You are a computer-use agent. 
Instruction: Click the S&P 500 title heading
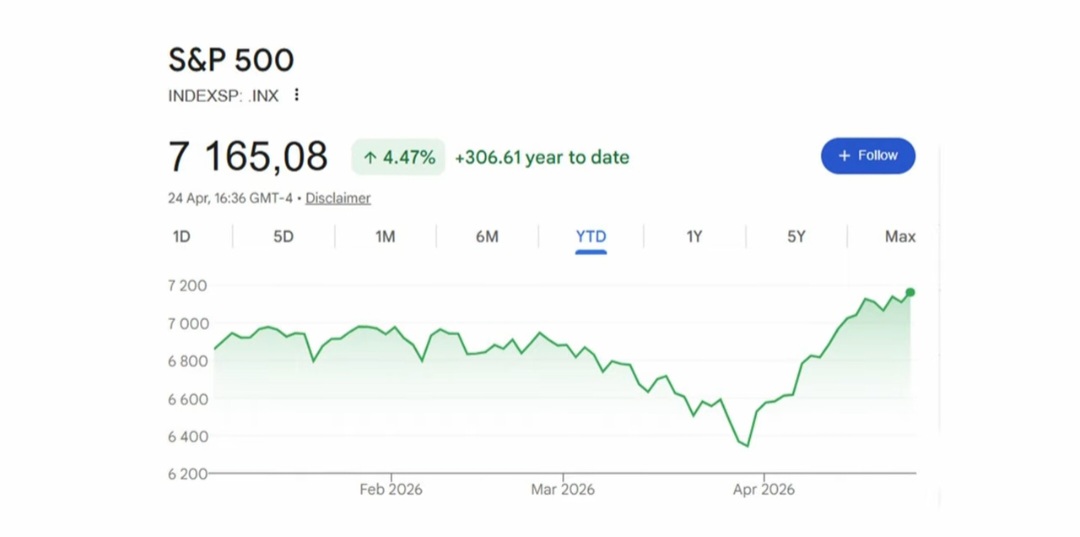coord(231,60)
